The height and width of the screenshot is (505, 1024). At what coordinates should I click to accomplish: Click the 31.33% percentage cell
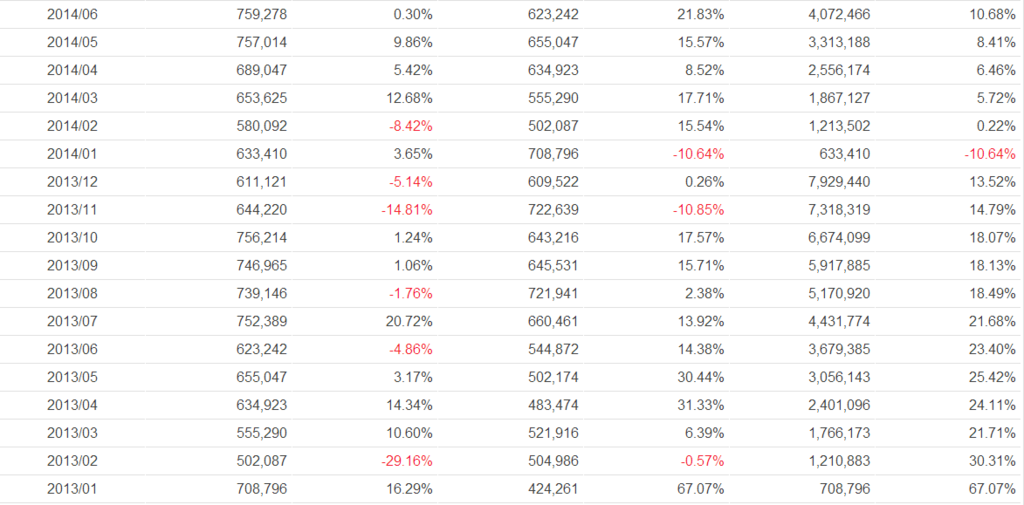tap(701, 405)
